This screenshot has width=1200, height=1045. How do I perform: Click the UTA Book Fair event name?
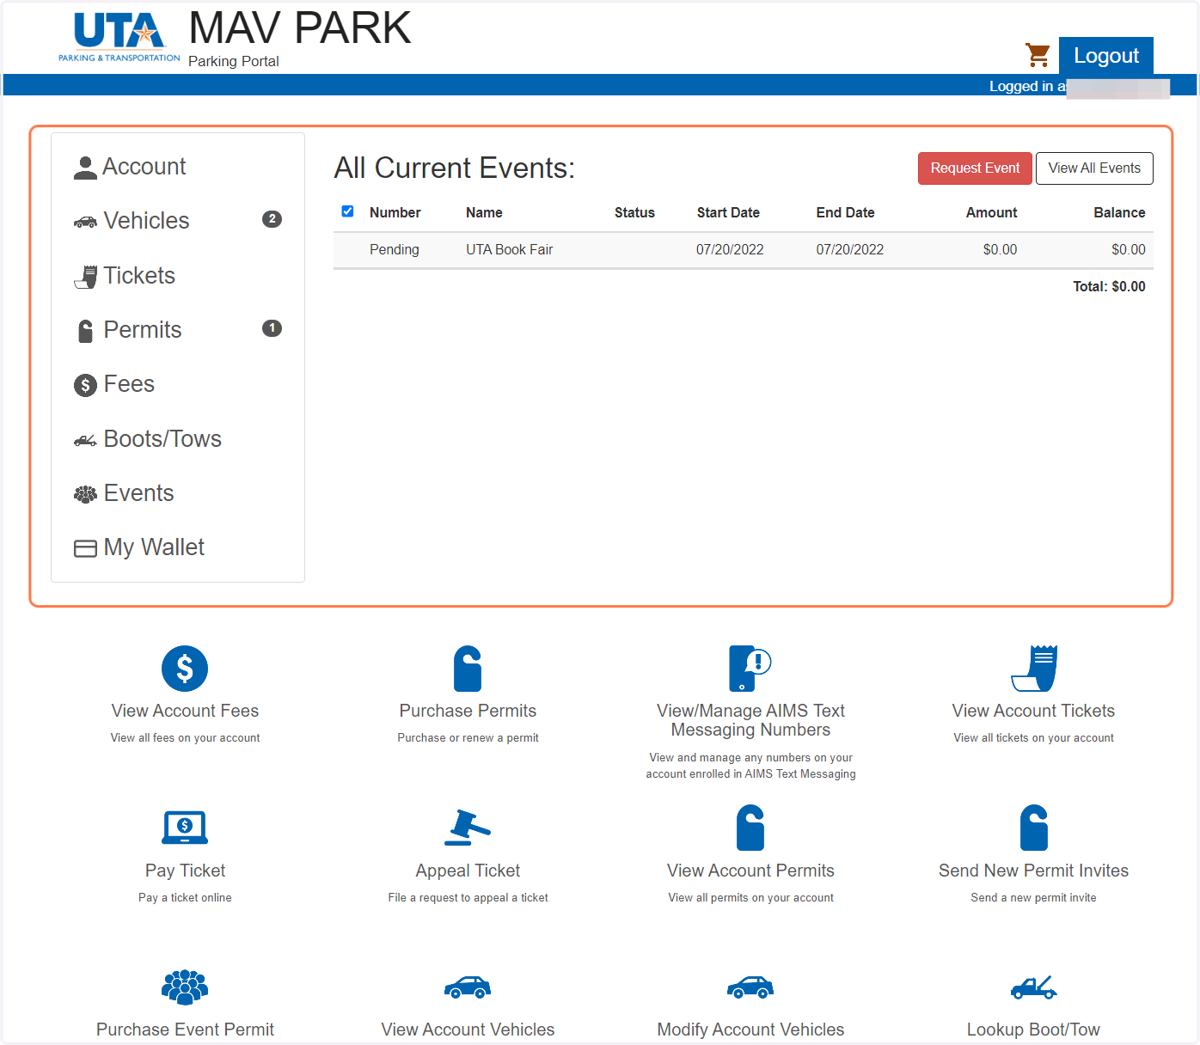509,250
